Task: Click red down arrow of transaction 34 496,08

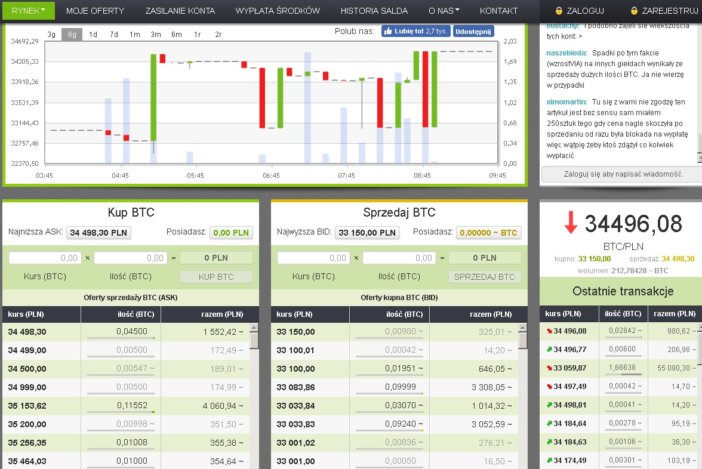Action: [549, 331]
